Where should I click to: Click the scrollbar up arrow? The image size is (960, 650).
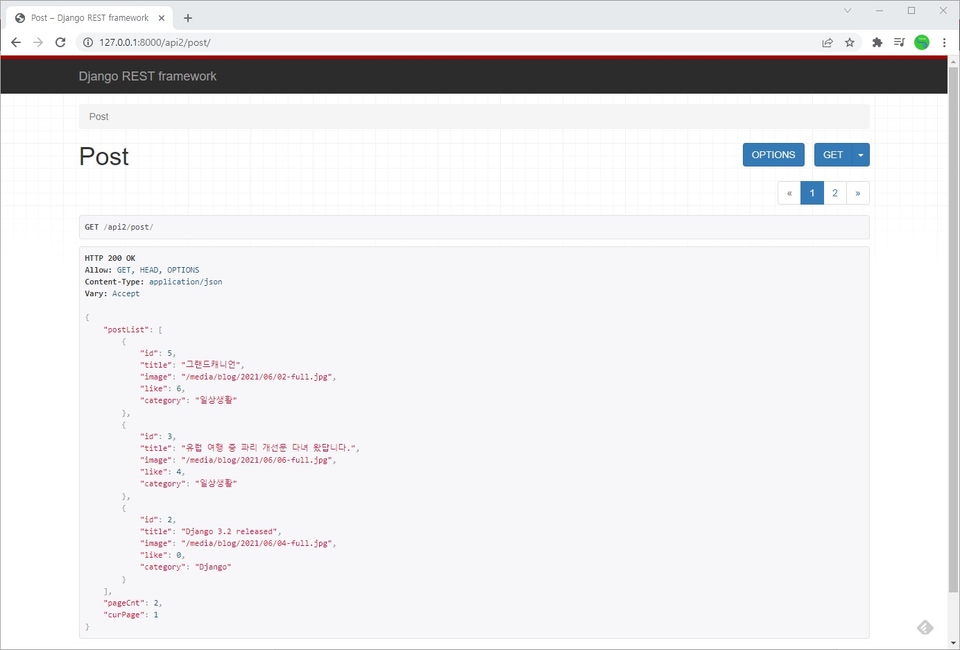click(x=953, y=61)
